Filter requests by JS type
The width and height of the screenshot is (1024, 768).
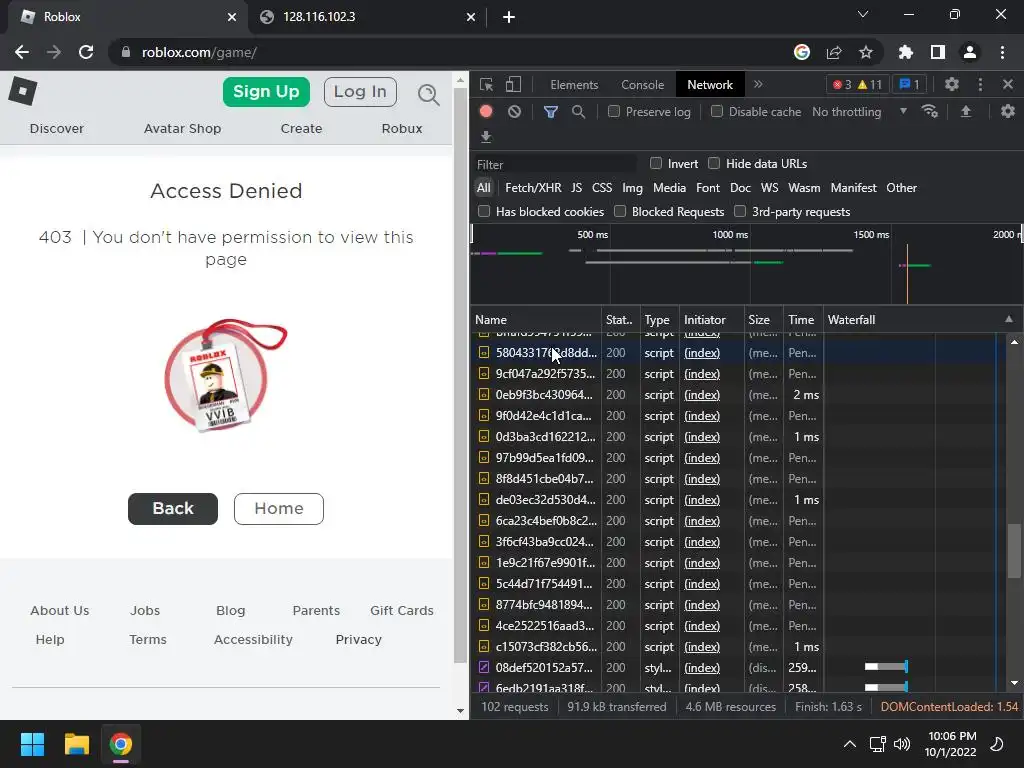pos(576,188)
